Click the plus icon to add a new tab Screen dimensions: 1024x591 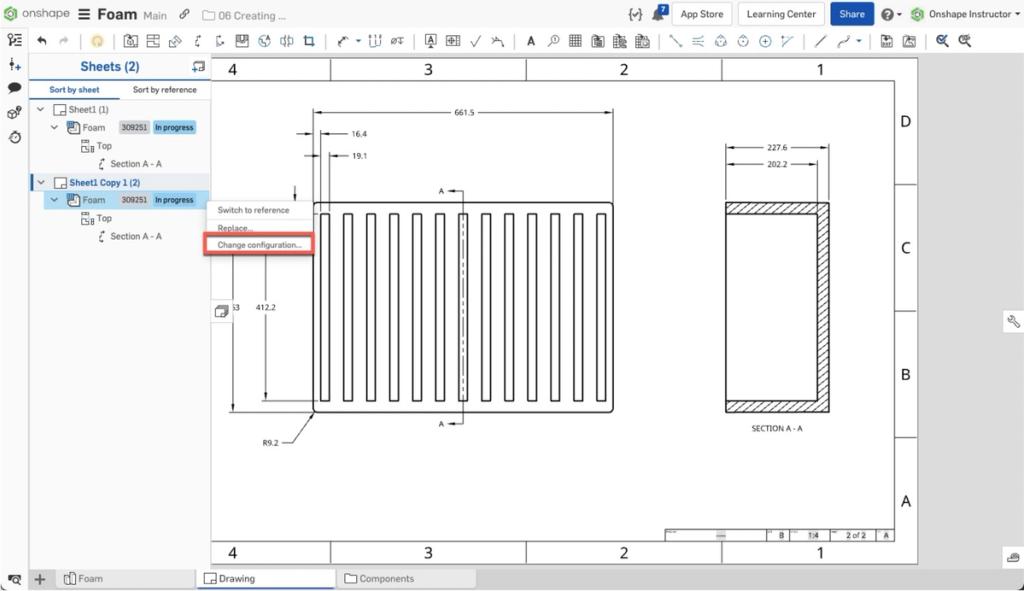[x=40, y=578]
